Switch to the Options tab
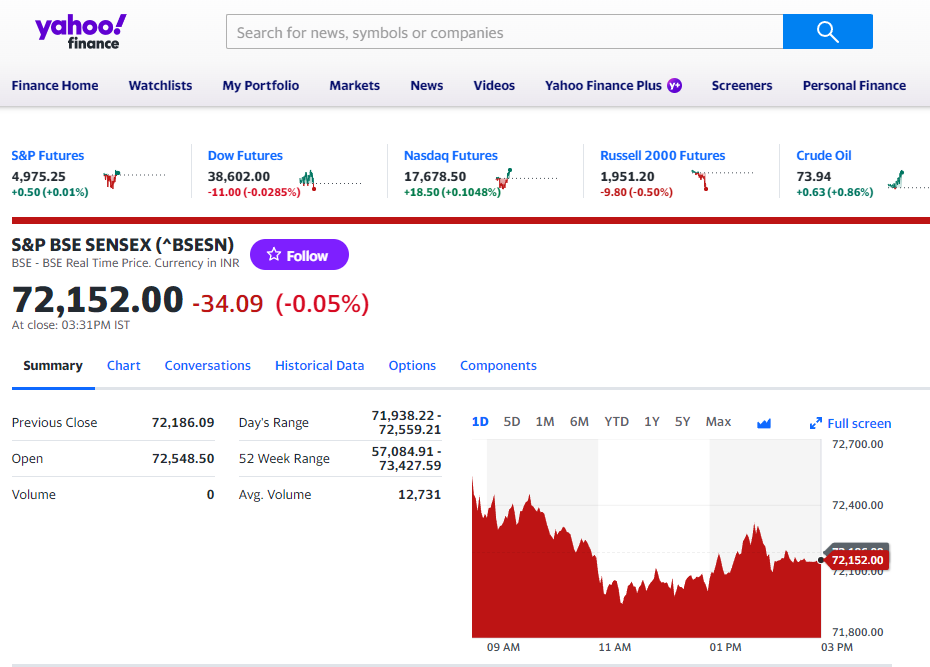Viewport: 930px width, 667px height. (x=412, y=366)
